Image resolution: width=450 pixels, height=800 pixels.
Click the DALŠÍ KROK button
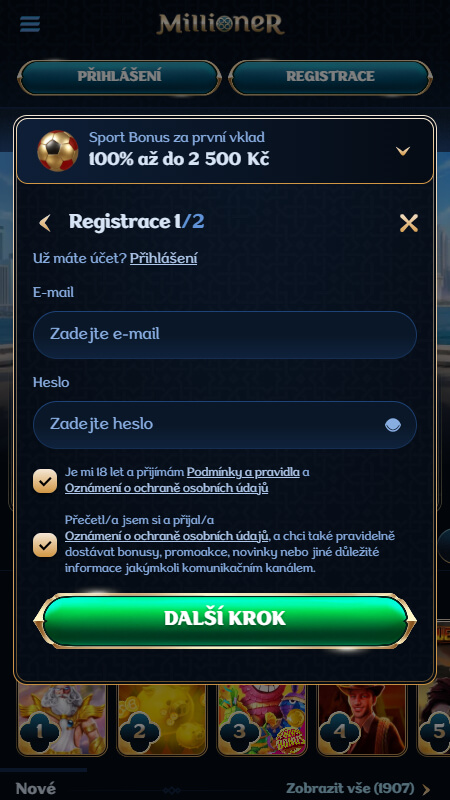point(225,620)
